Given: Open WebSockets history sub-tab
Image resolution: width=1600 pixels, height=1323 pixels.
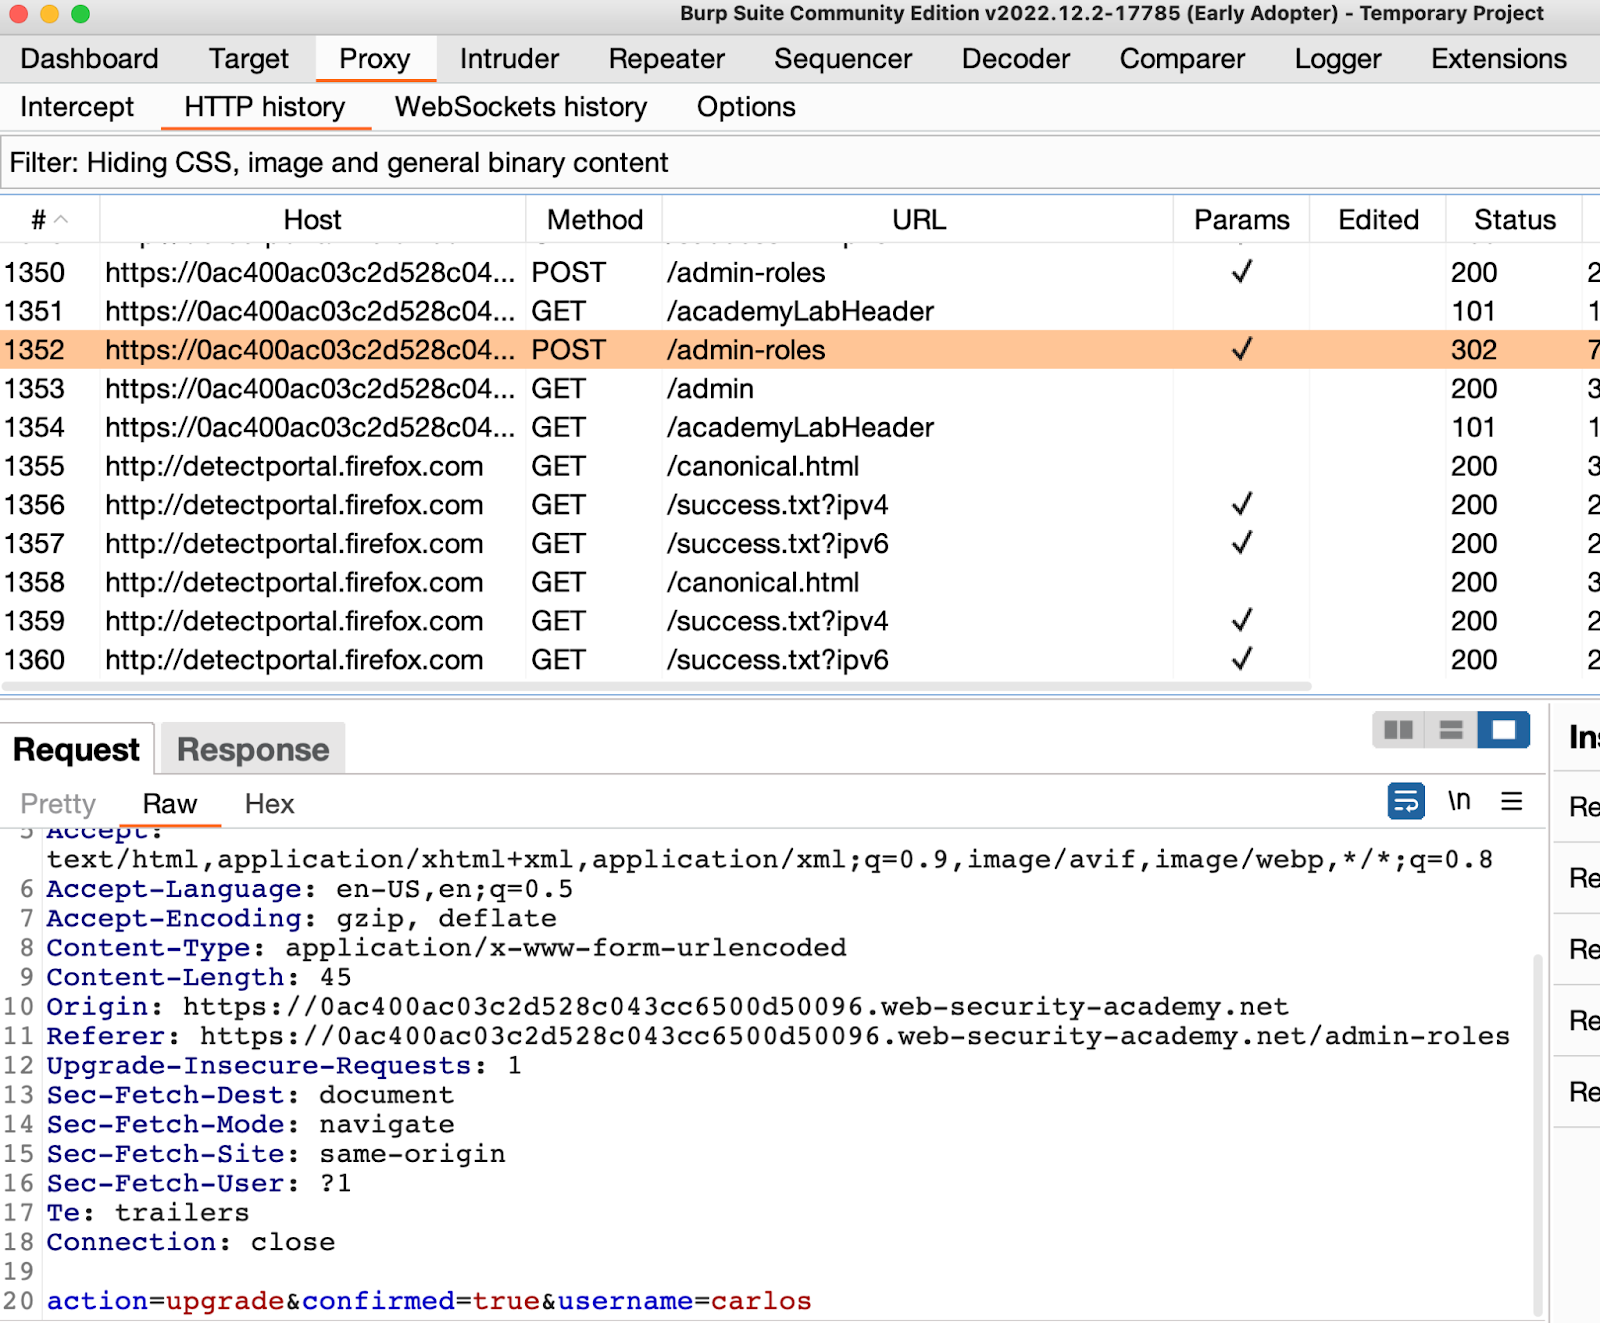Looking at the screenshot, I should [521, 107].
